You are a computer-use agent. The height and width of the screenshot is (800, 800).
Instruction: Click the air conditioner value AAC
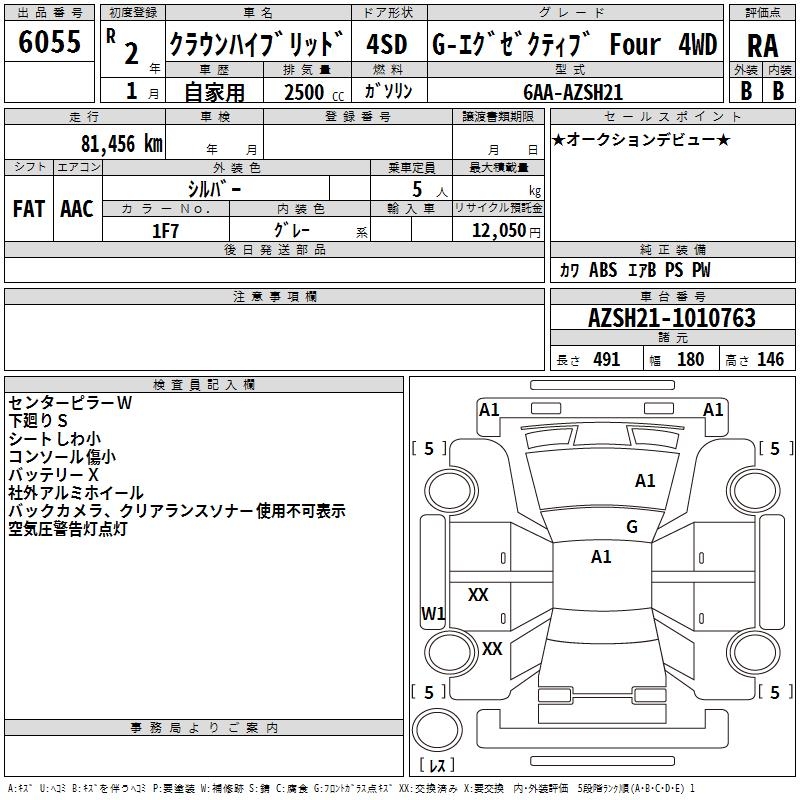click(77, 209)
